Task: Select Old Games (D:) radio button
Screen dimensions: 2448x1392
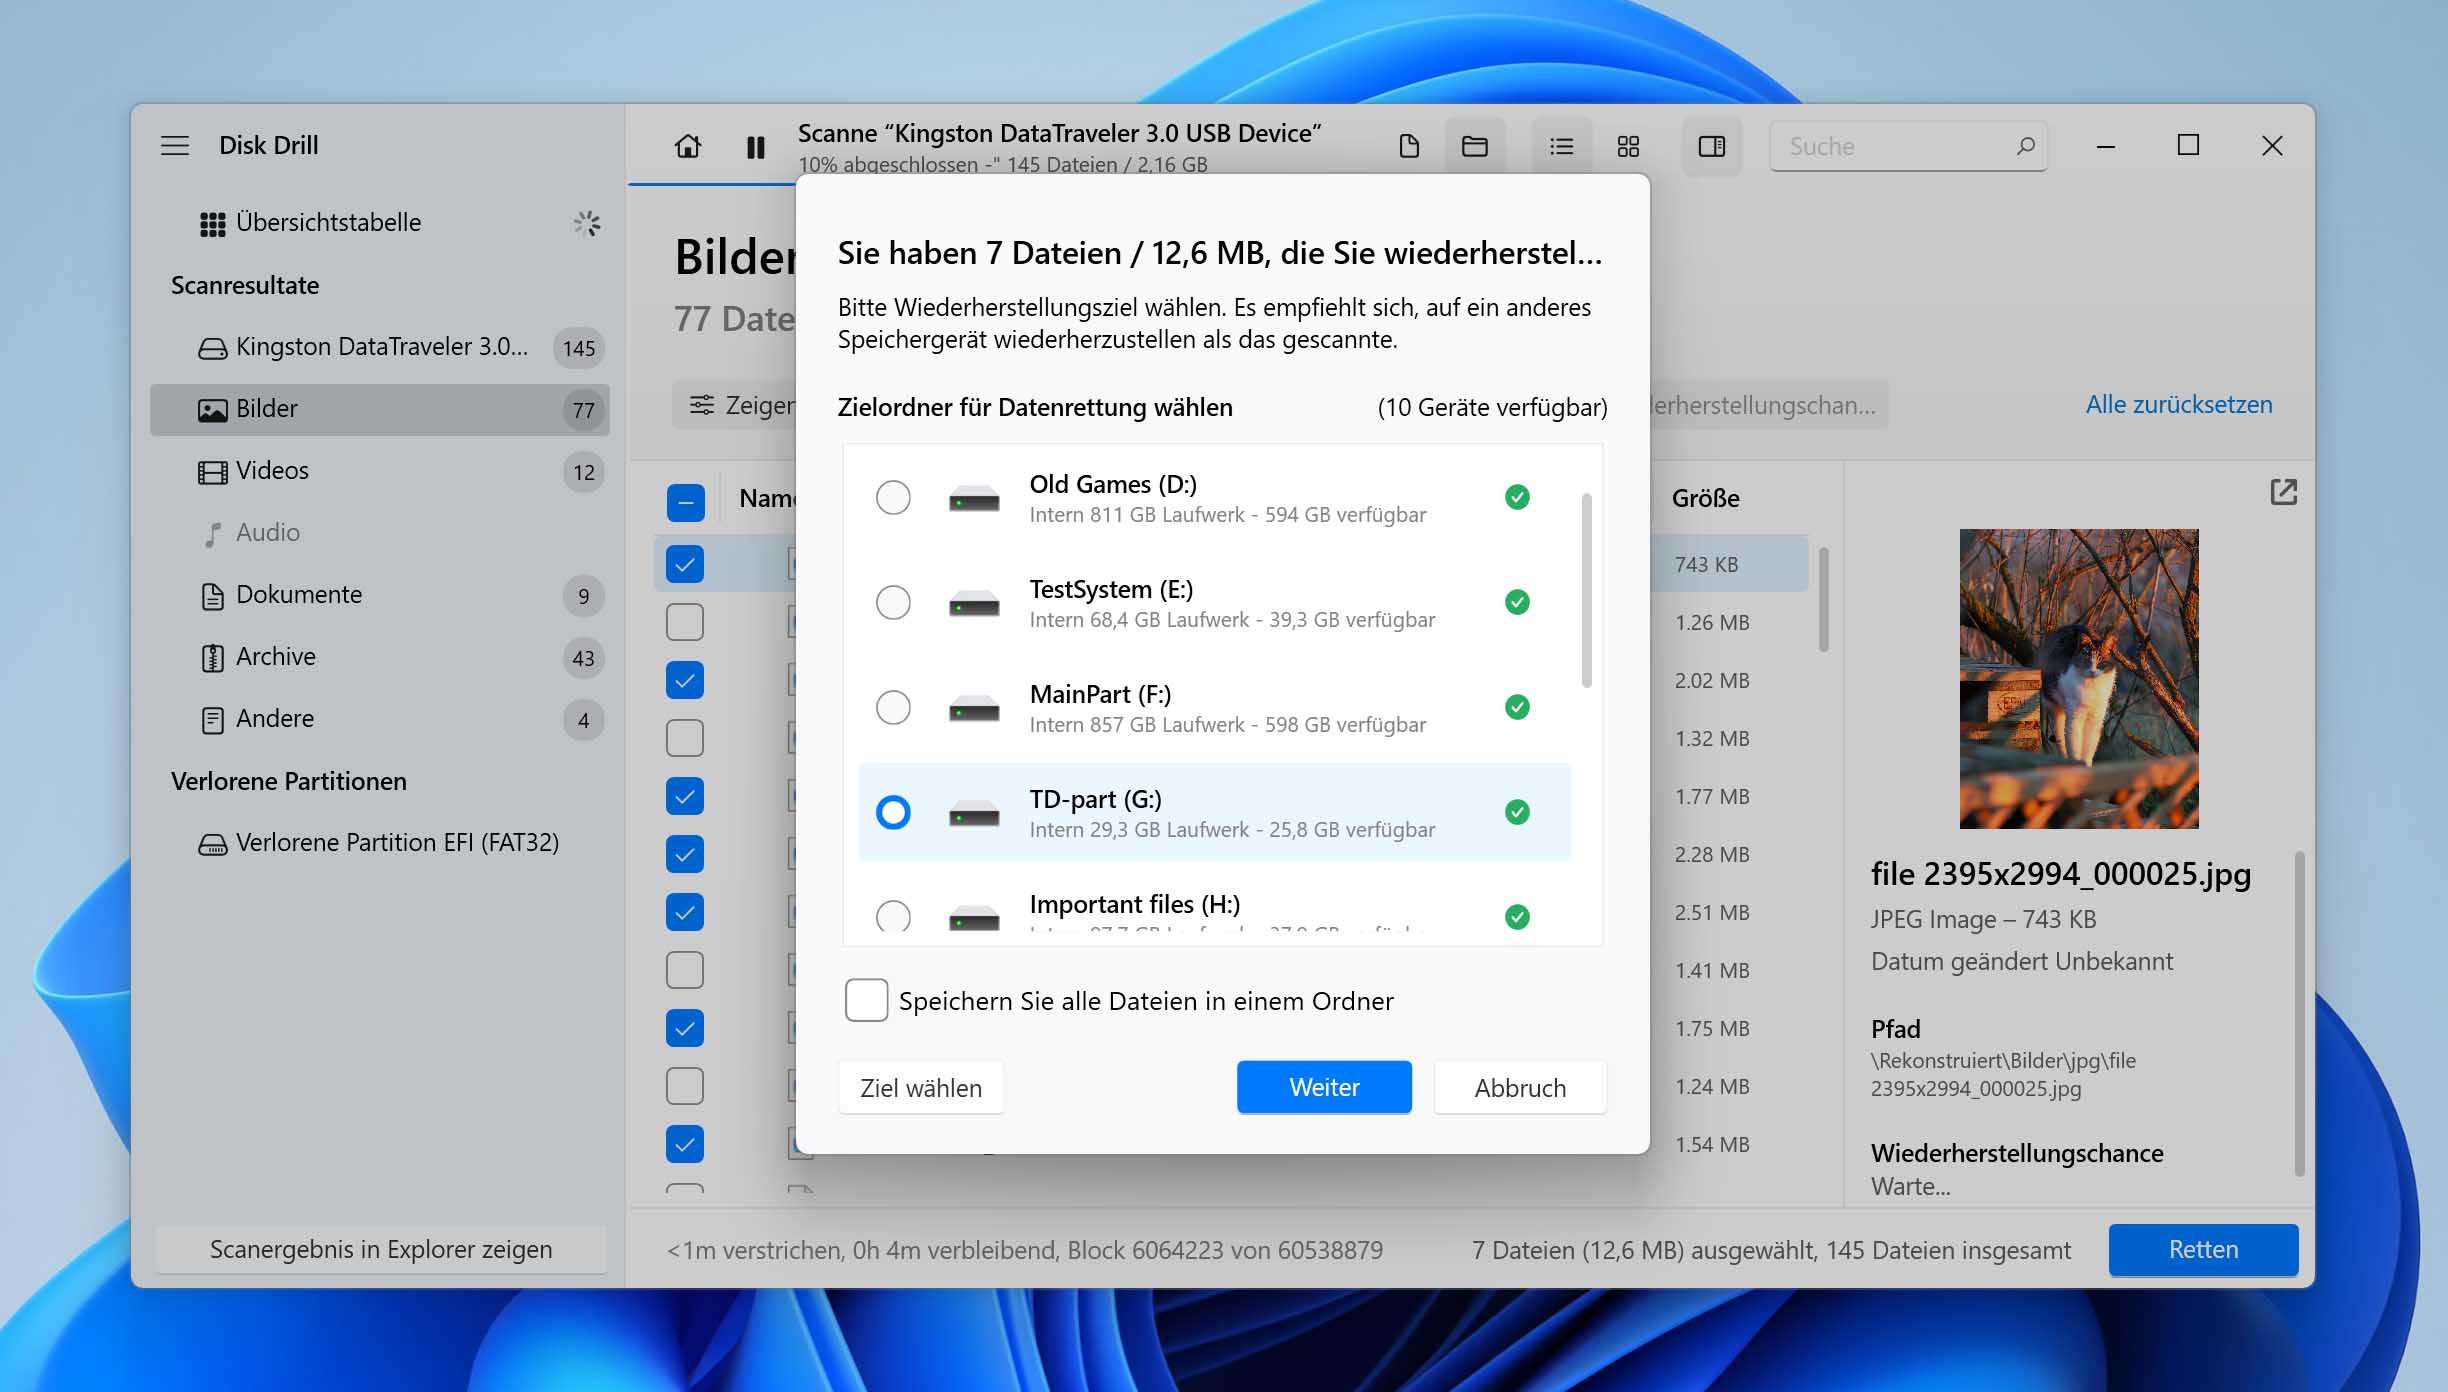Action: pos(893,497)
